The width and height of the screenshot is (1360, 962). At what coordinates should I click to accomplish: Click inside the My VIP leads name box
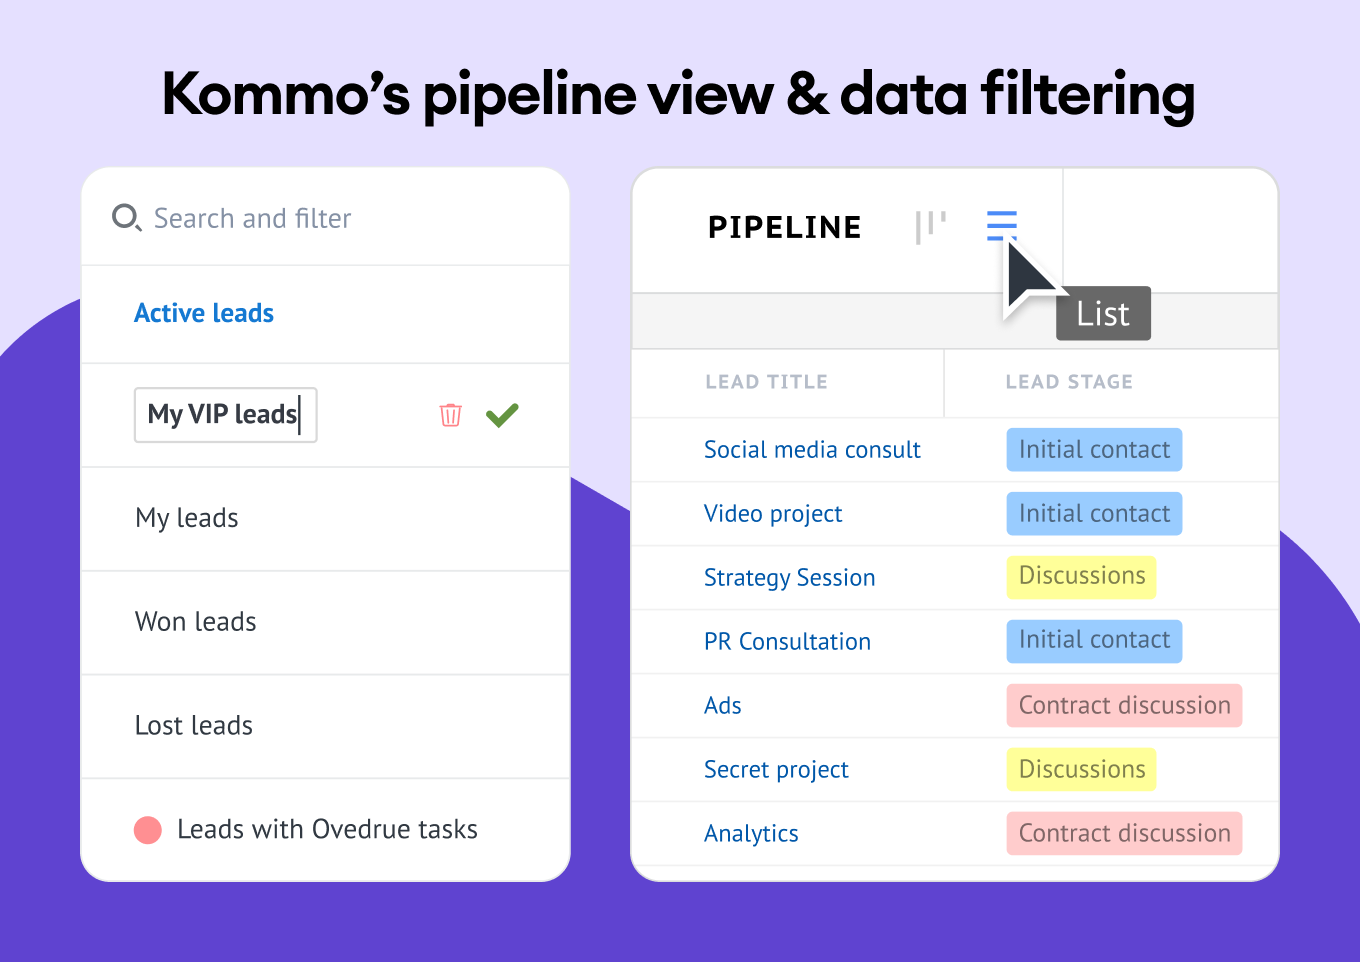coord(225,415)
